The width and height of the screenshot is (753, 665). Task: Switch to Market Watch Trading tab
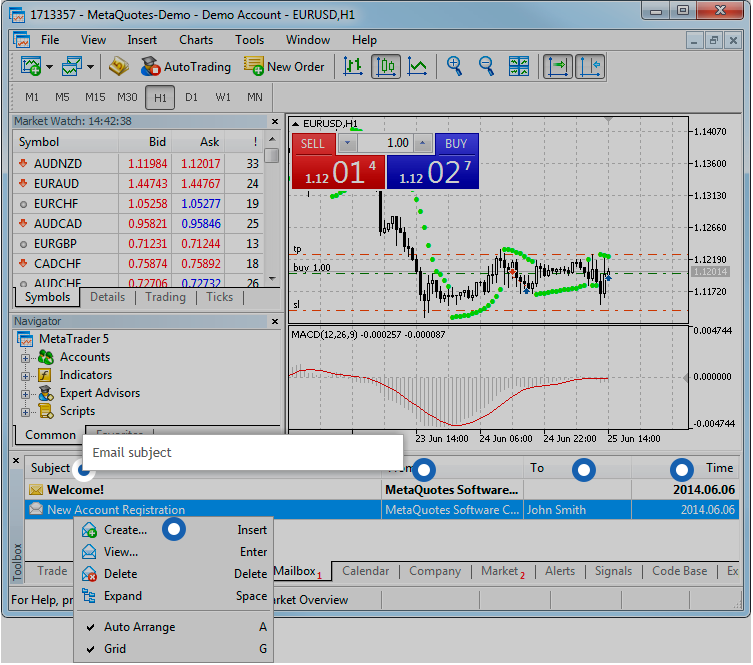pyautogui.click(x=165, y=297)
